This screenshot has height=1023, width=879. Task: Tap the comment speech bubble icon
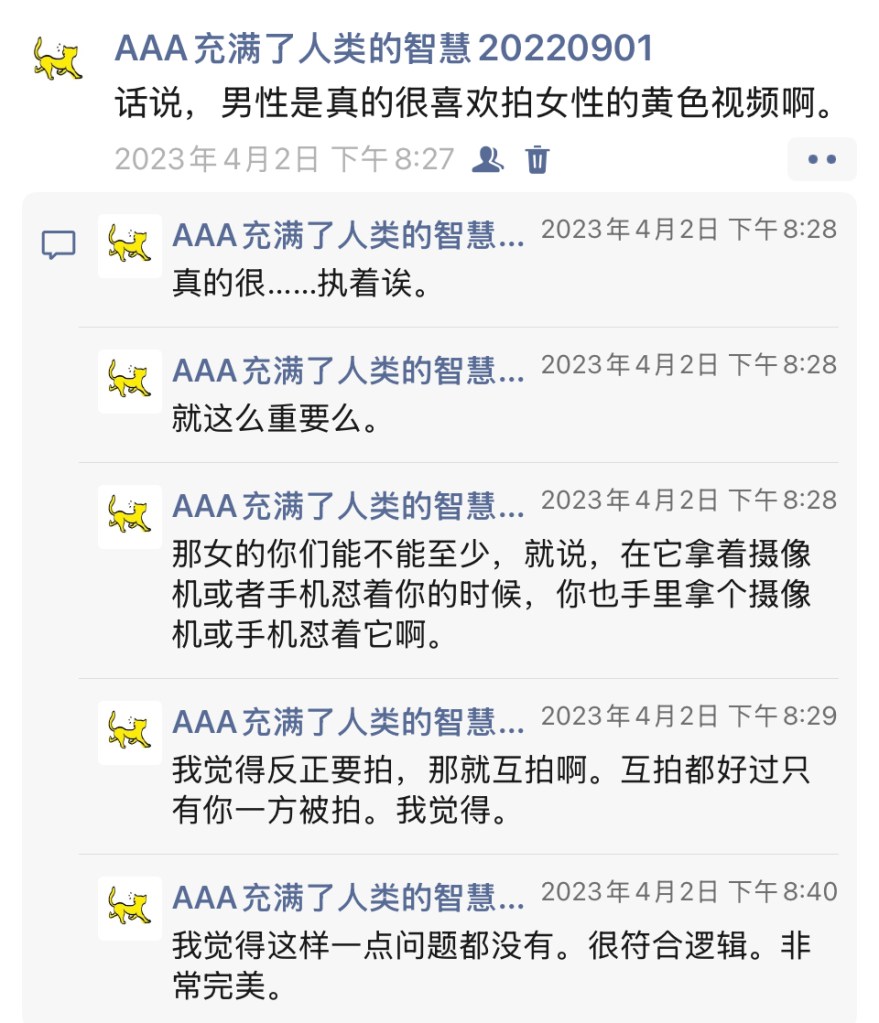[x=59, y=245]
